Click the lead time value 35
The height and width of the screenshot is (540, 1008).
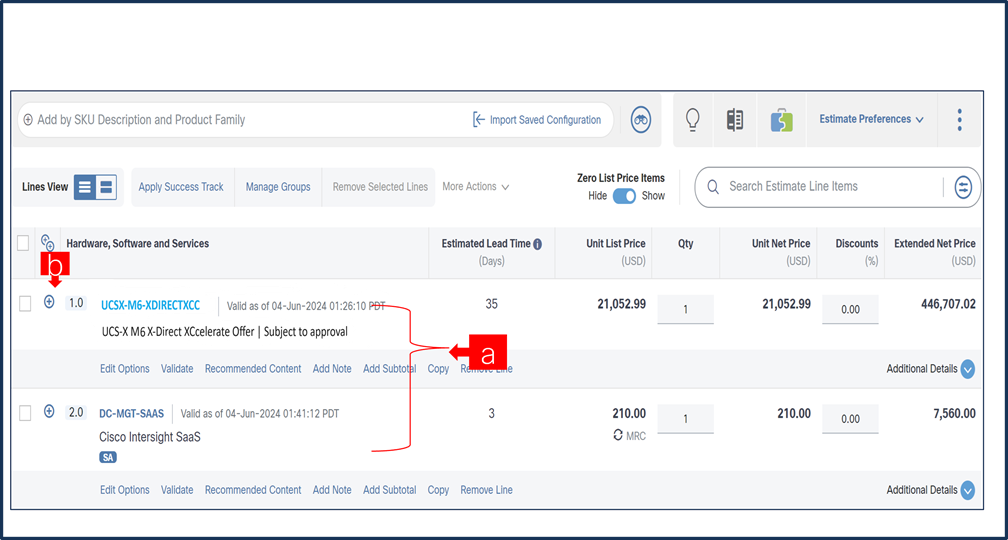492,304
